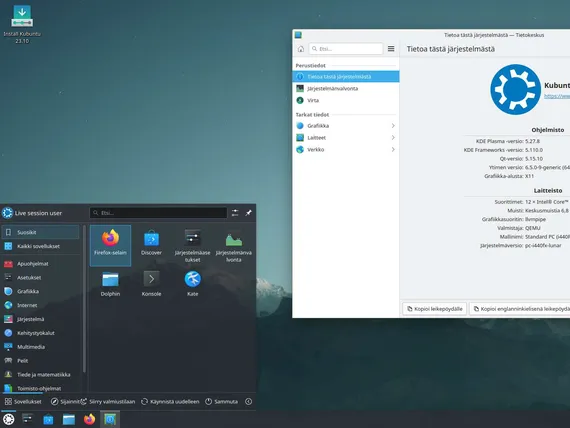
Task: Open Multimedia category
Action: (40, 347)
